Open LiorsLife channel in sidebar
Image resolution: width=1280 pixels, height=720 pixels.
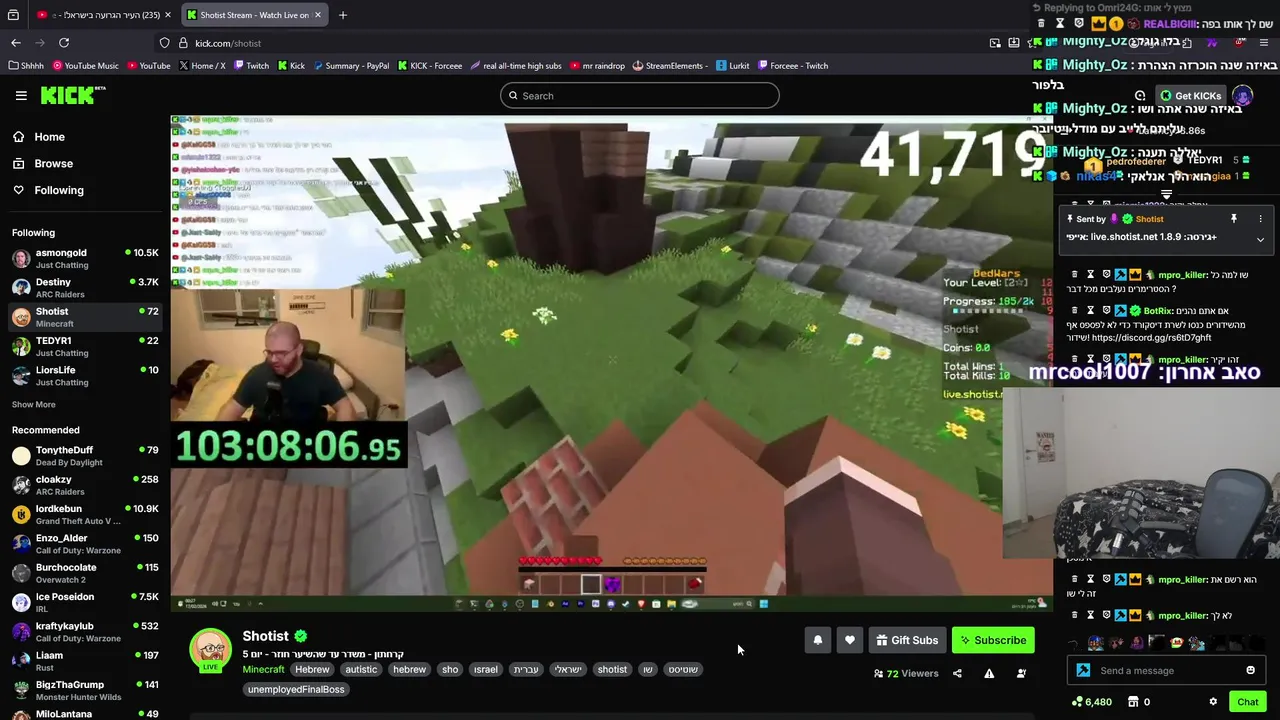[x=85, y=375]
